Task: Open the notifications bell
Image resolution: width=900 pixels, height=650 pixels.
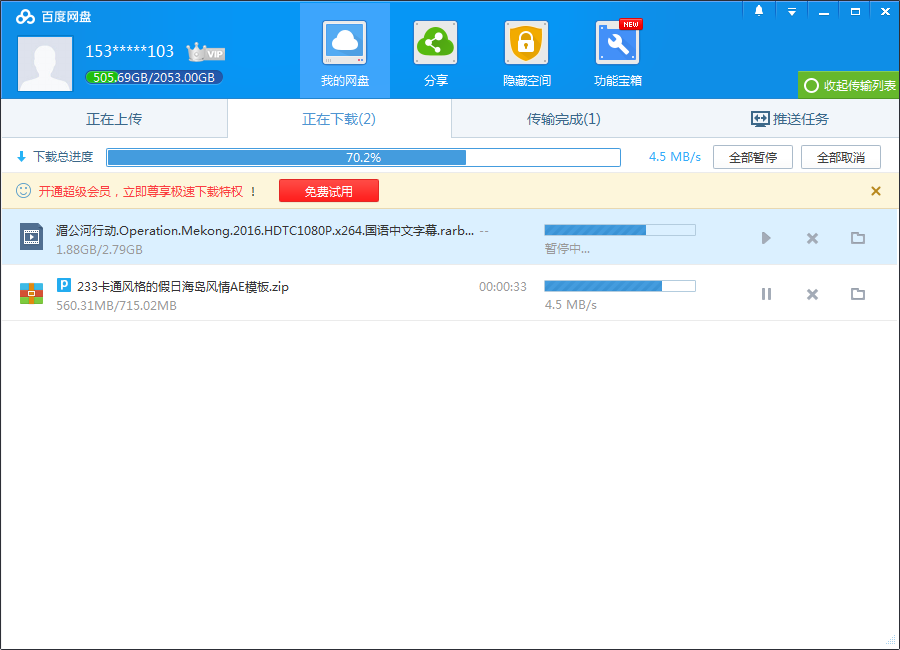Action: pos(759,11)
